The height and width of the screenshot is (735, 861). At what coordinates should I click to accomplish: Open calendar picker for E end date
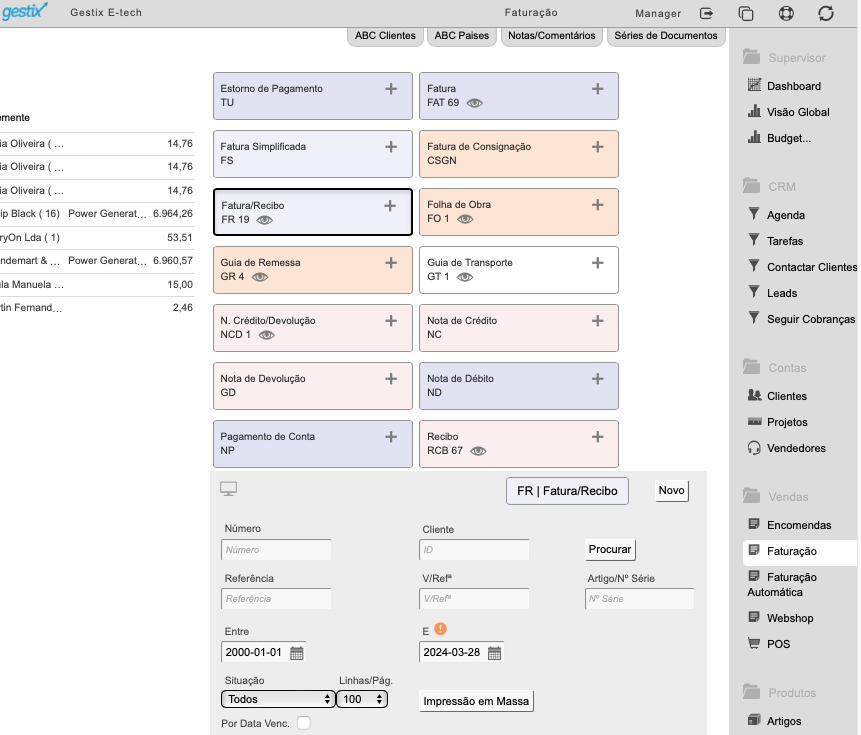tap(494, 653)
